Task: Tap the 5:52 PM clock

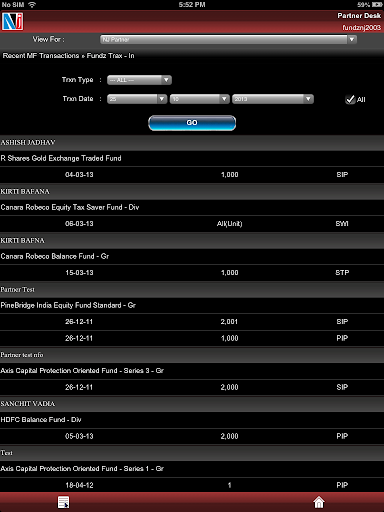Action: coord(192,5)
